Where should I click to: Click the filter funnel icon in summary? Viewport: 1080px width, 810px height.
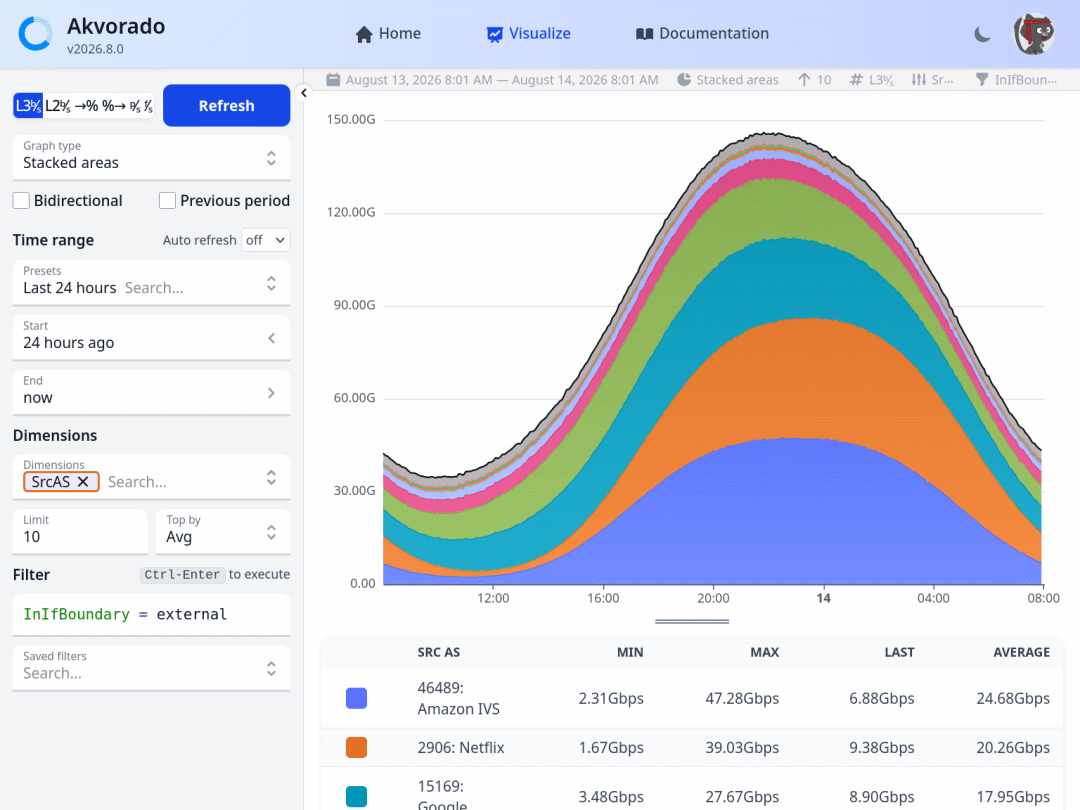coord(982,80)
